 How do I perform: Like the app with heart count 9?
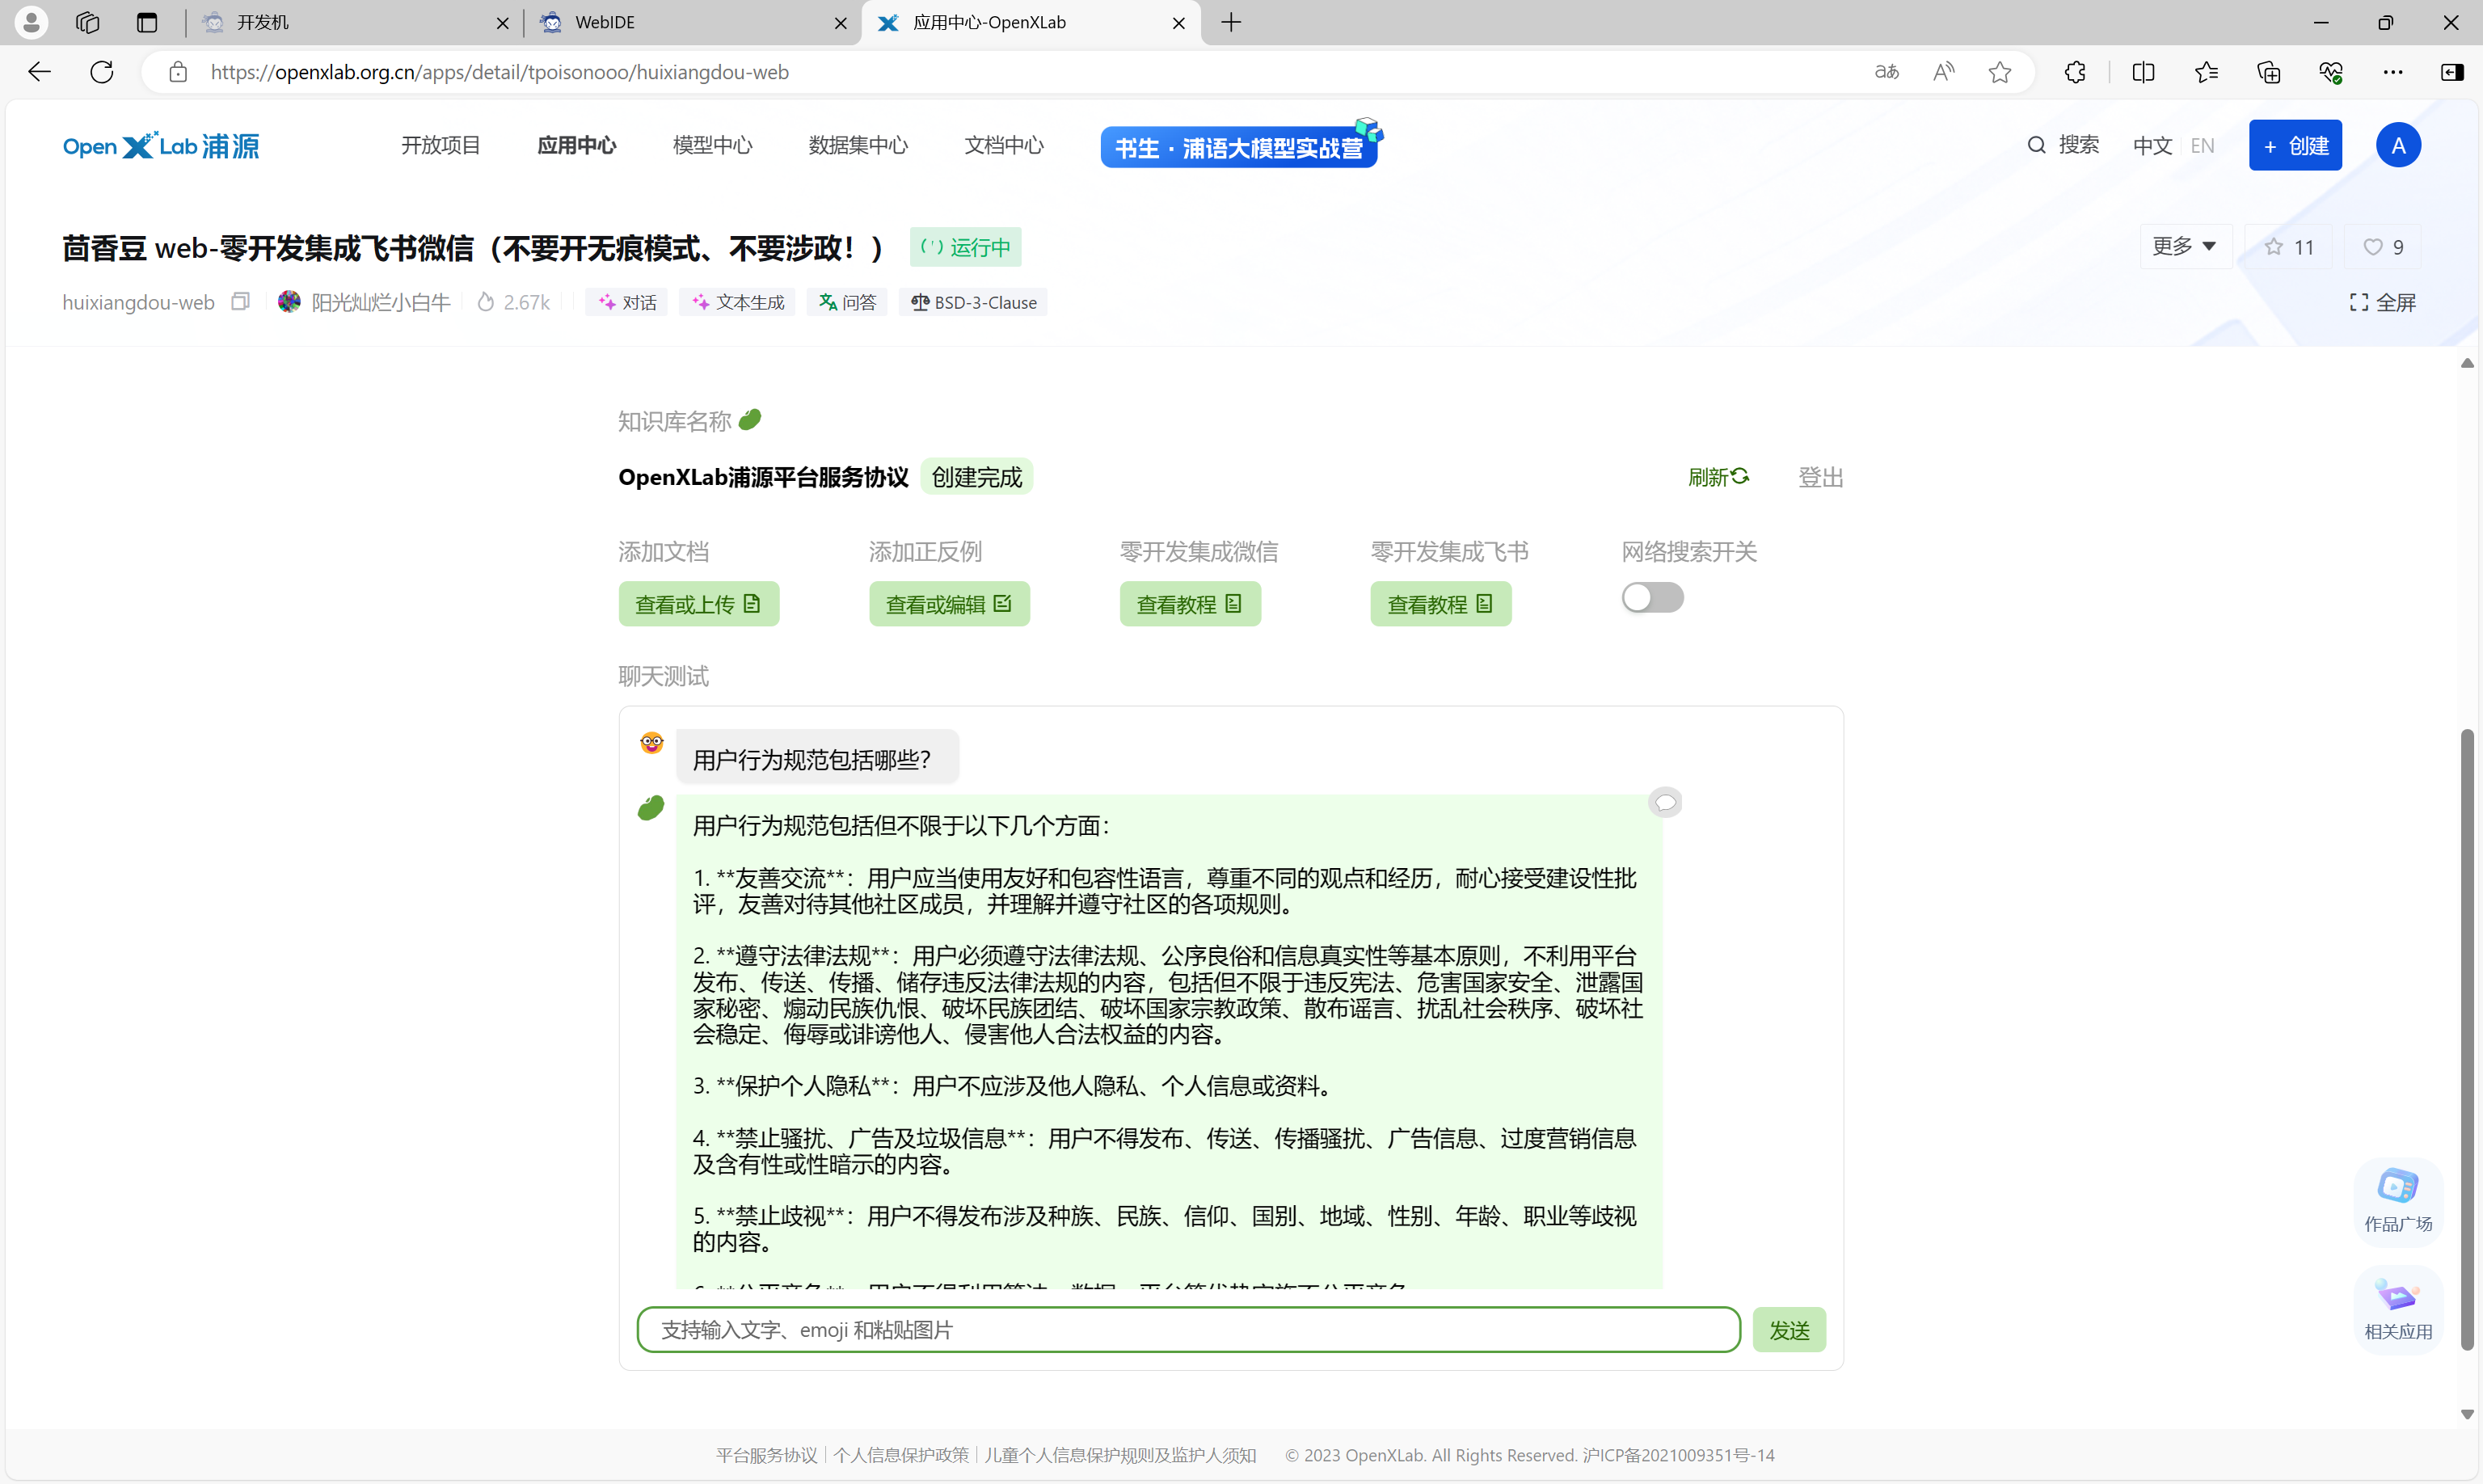pos(2383,246)
